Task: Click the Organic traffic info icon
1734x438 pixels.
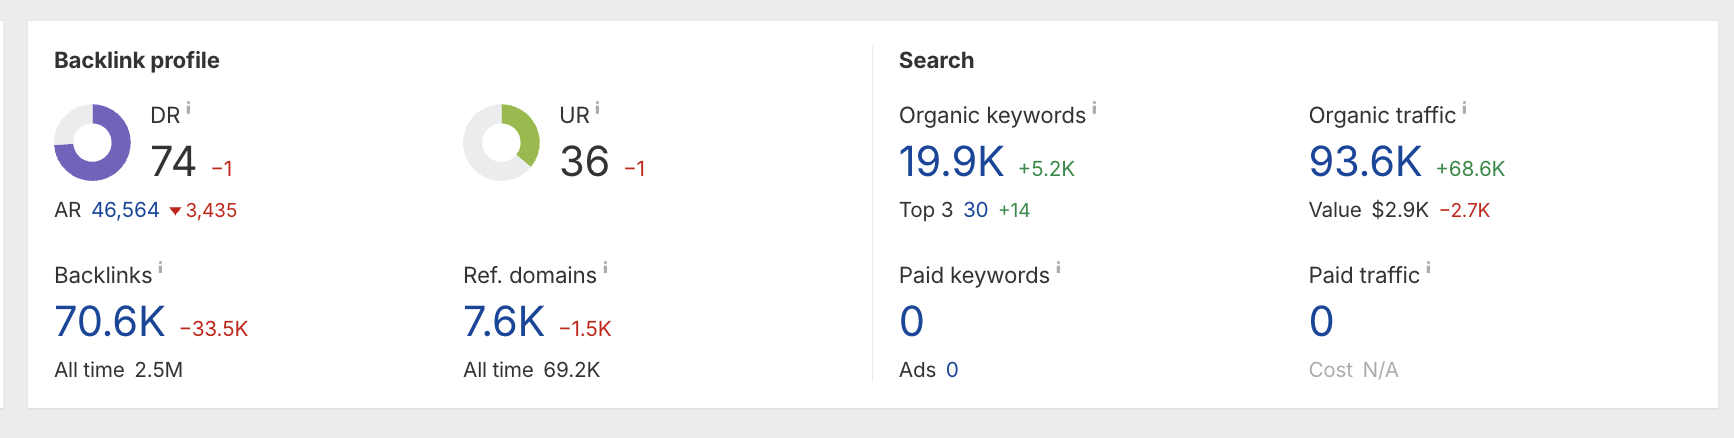Action: 1464,108
